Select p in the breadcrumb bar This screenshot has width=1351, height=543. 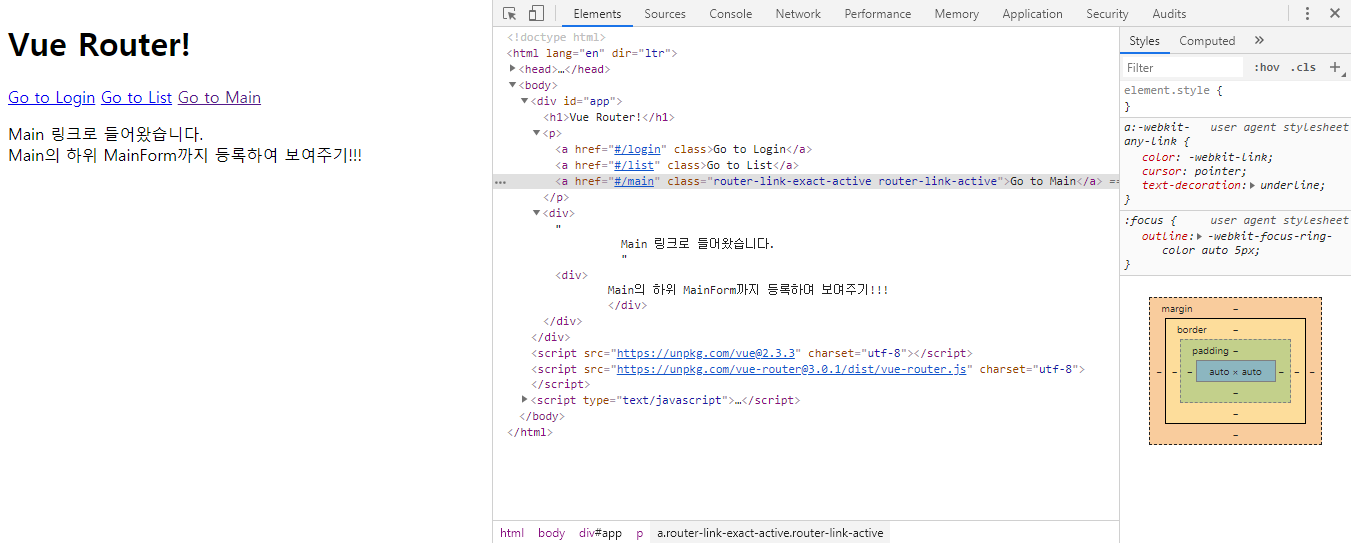(x=640, y=533)
